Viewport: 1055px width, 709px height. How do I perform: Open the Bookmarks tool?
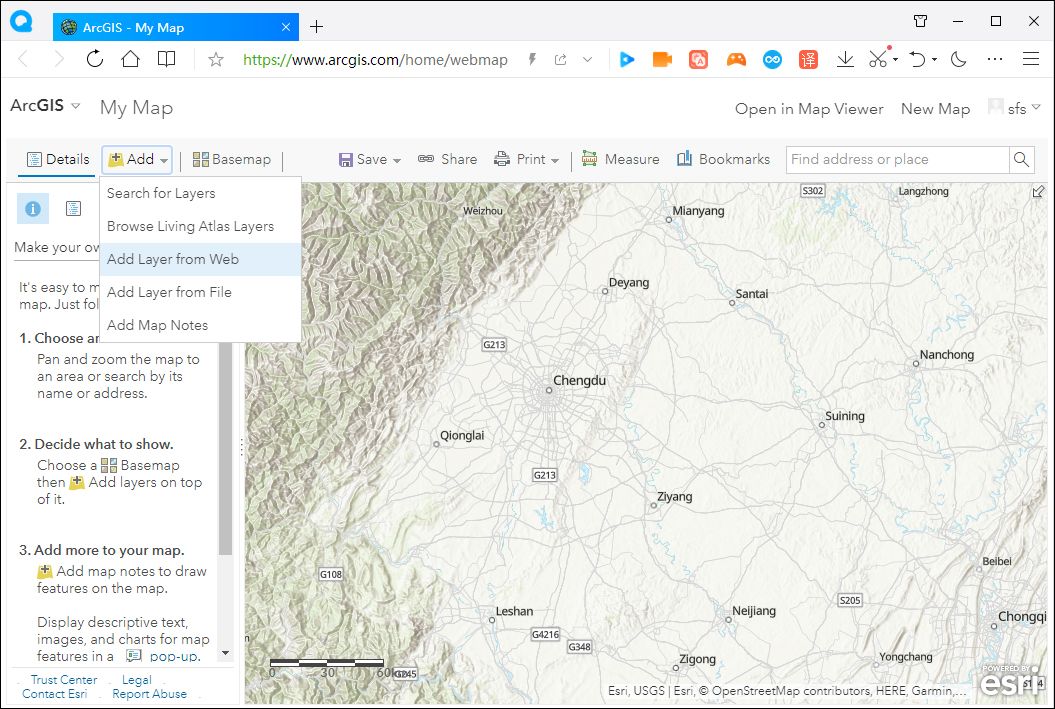[x=723, y=159]
